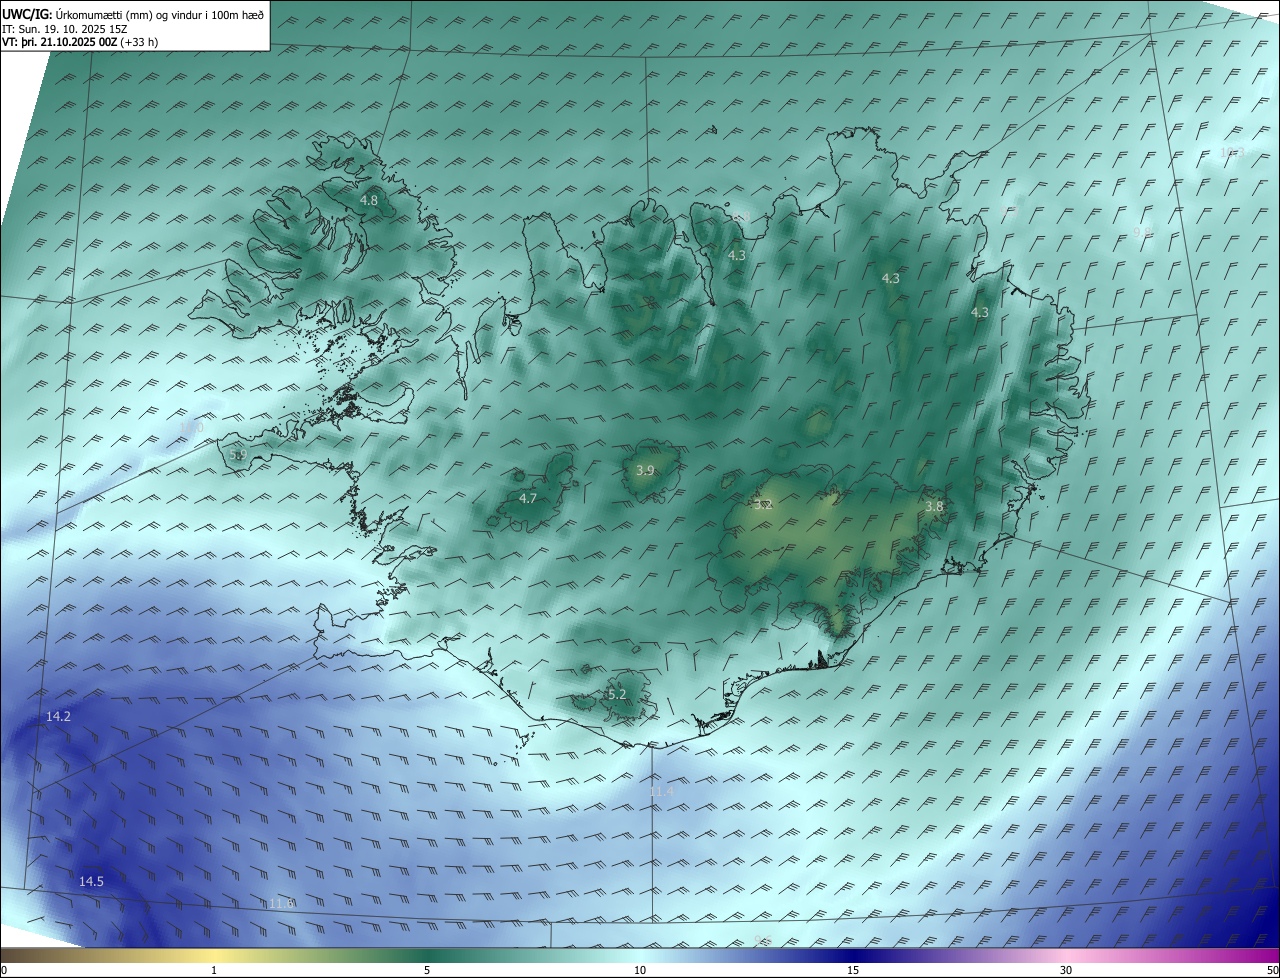
Task: Click the 4.8 value over the Westfjords
Action: pos(369,200)
